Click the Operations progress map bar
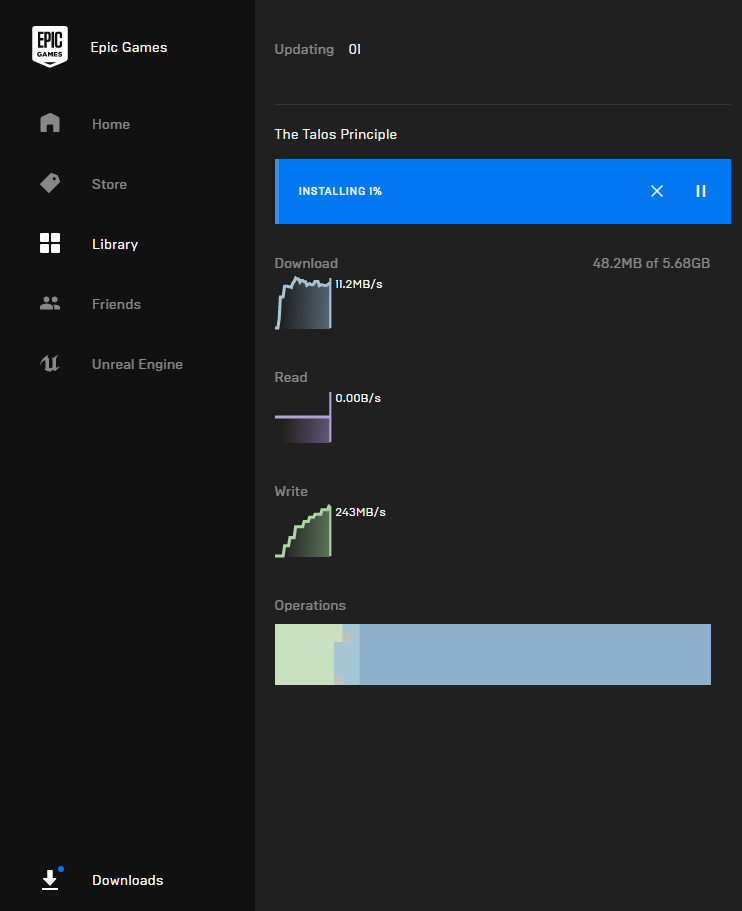This screenshot has height=911, width=742. coord(492,654)
